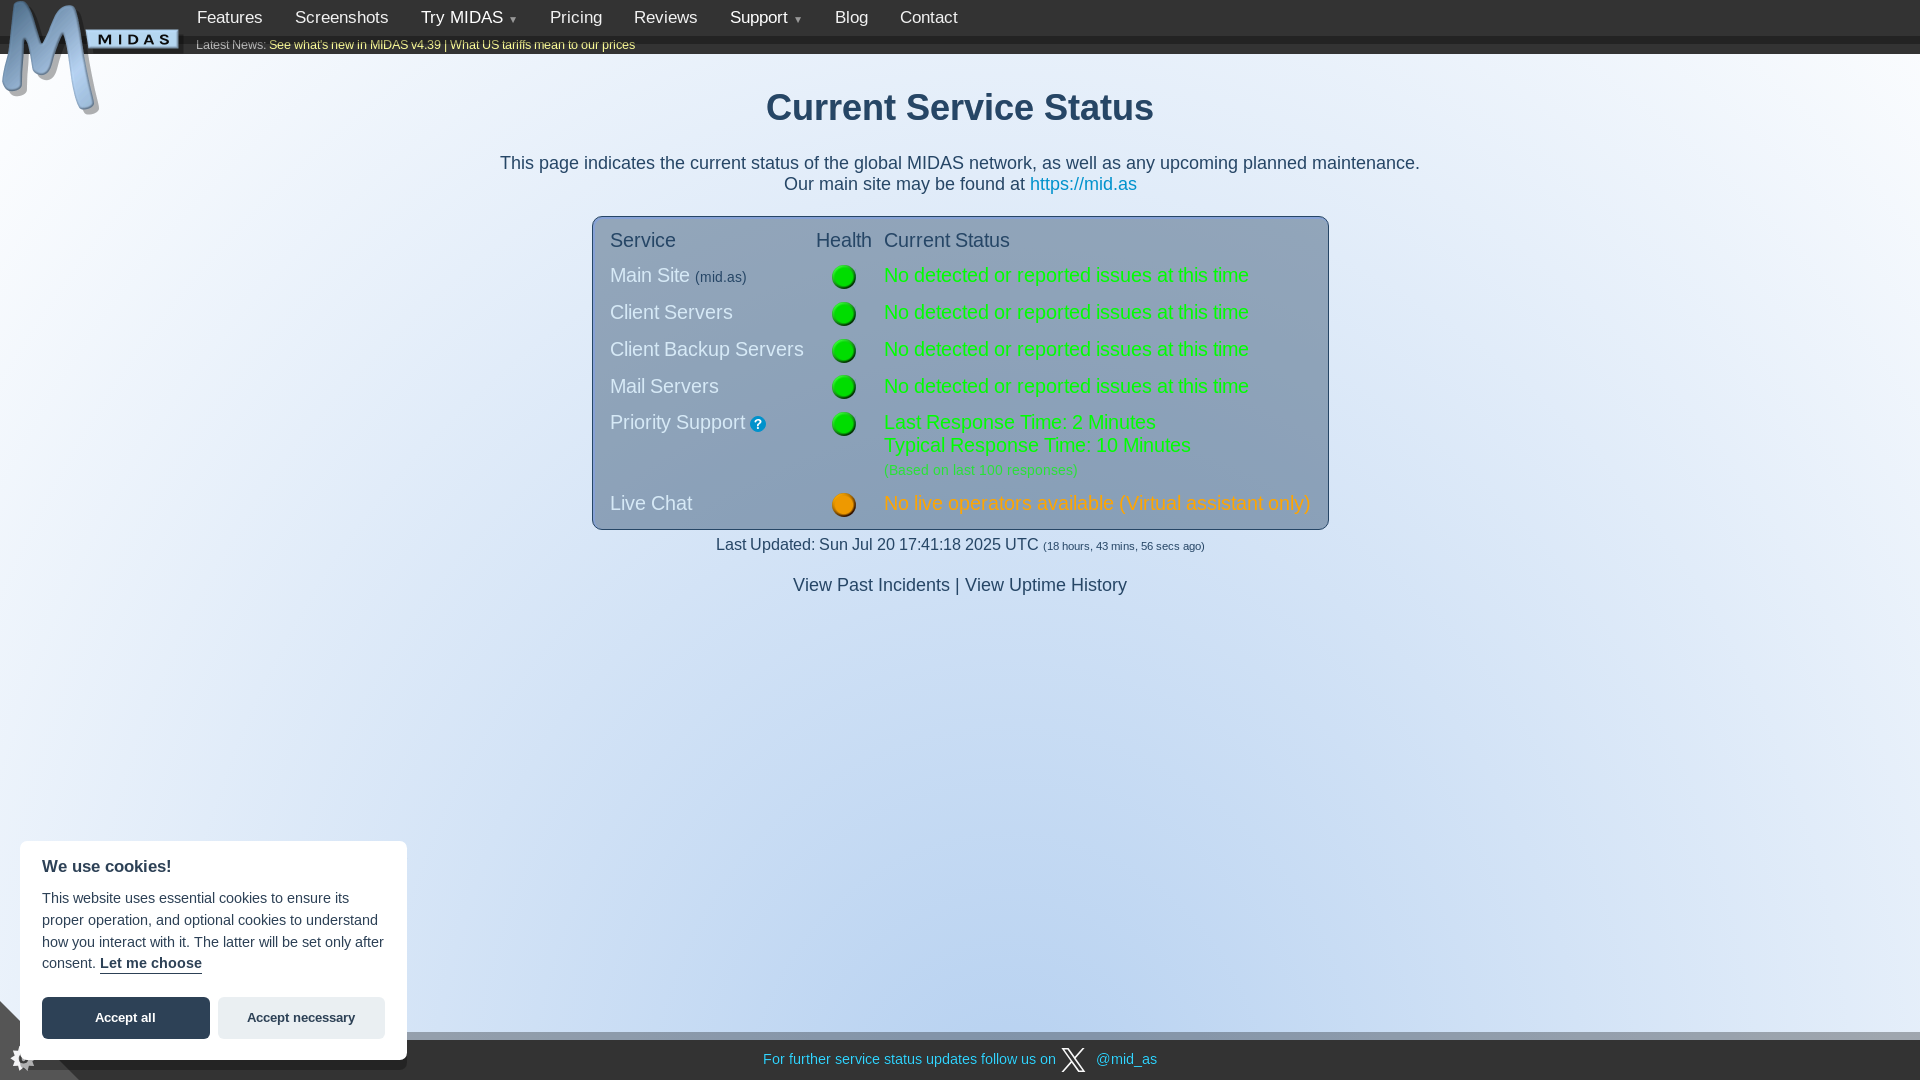Click the X social icon in footer
This screenshot has height=1080, width=1920.
(1073, 1060)
